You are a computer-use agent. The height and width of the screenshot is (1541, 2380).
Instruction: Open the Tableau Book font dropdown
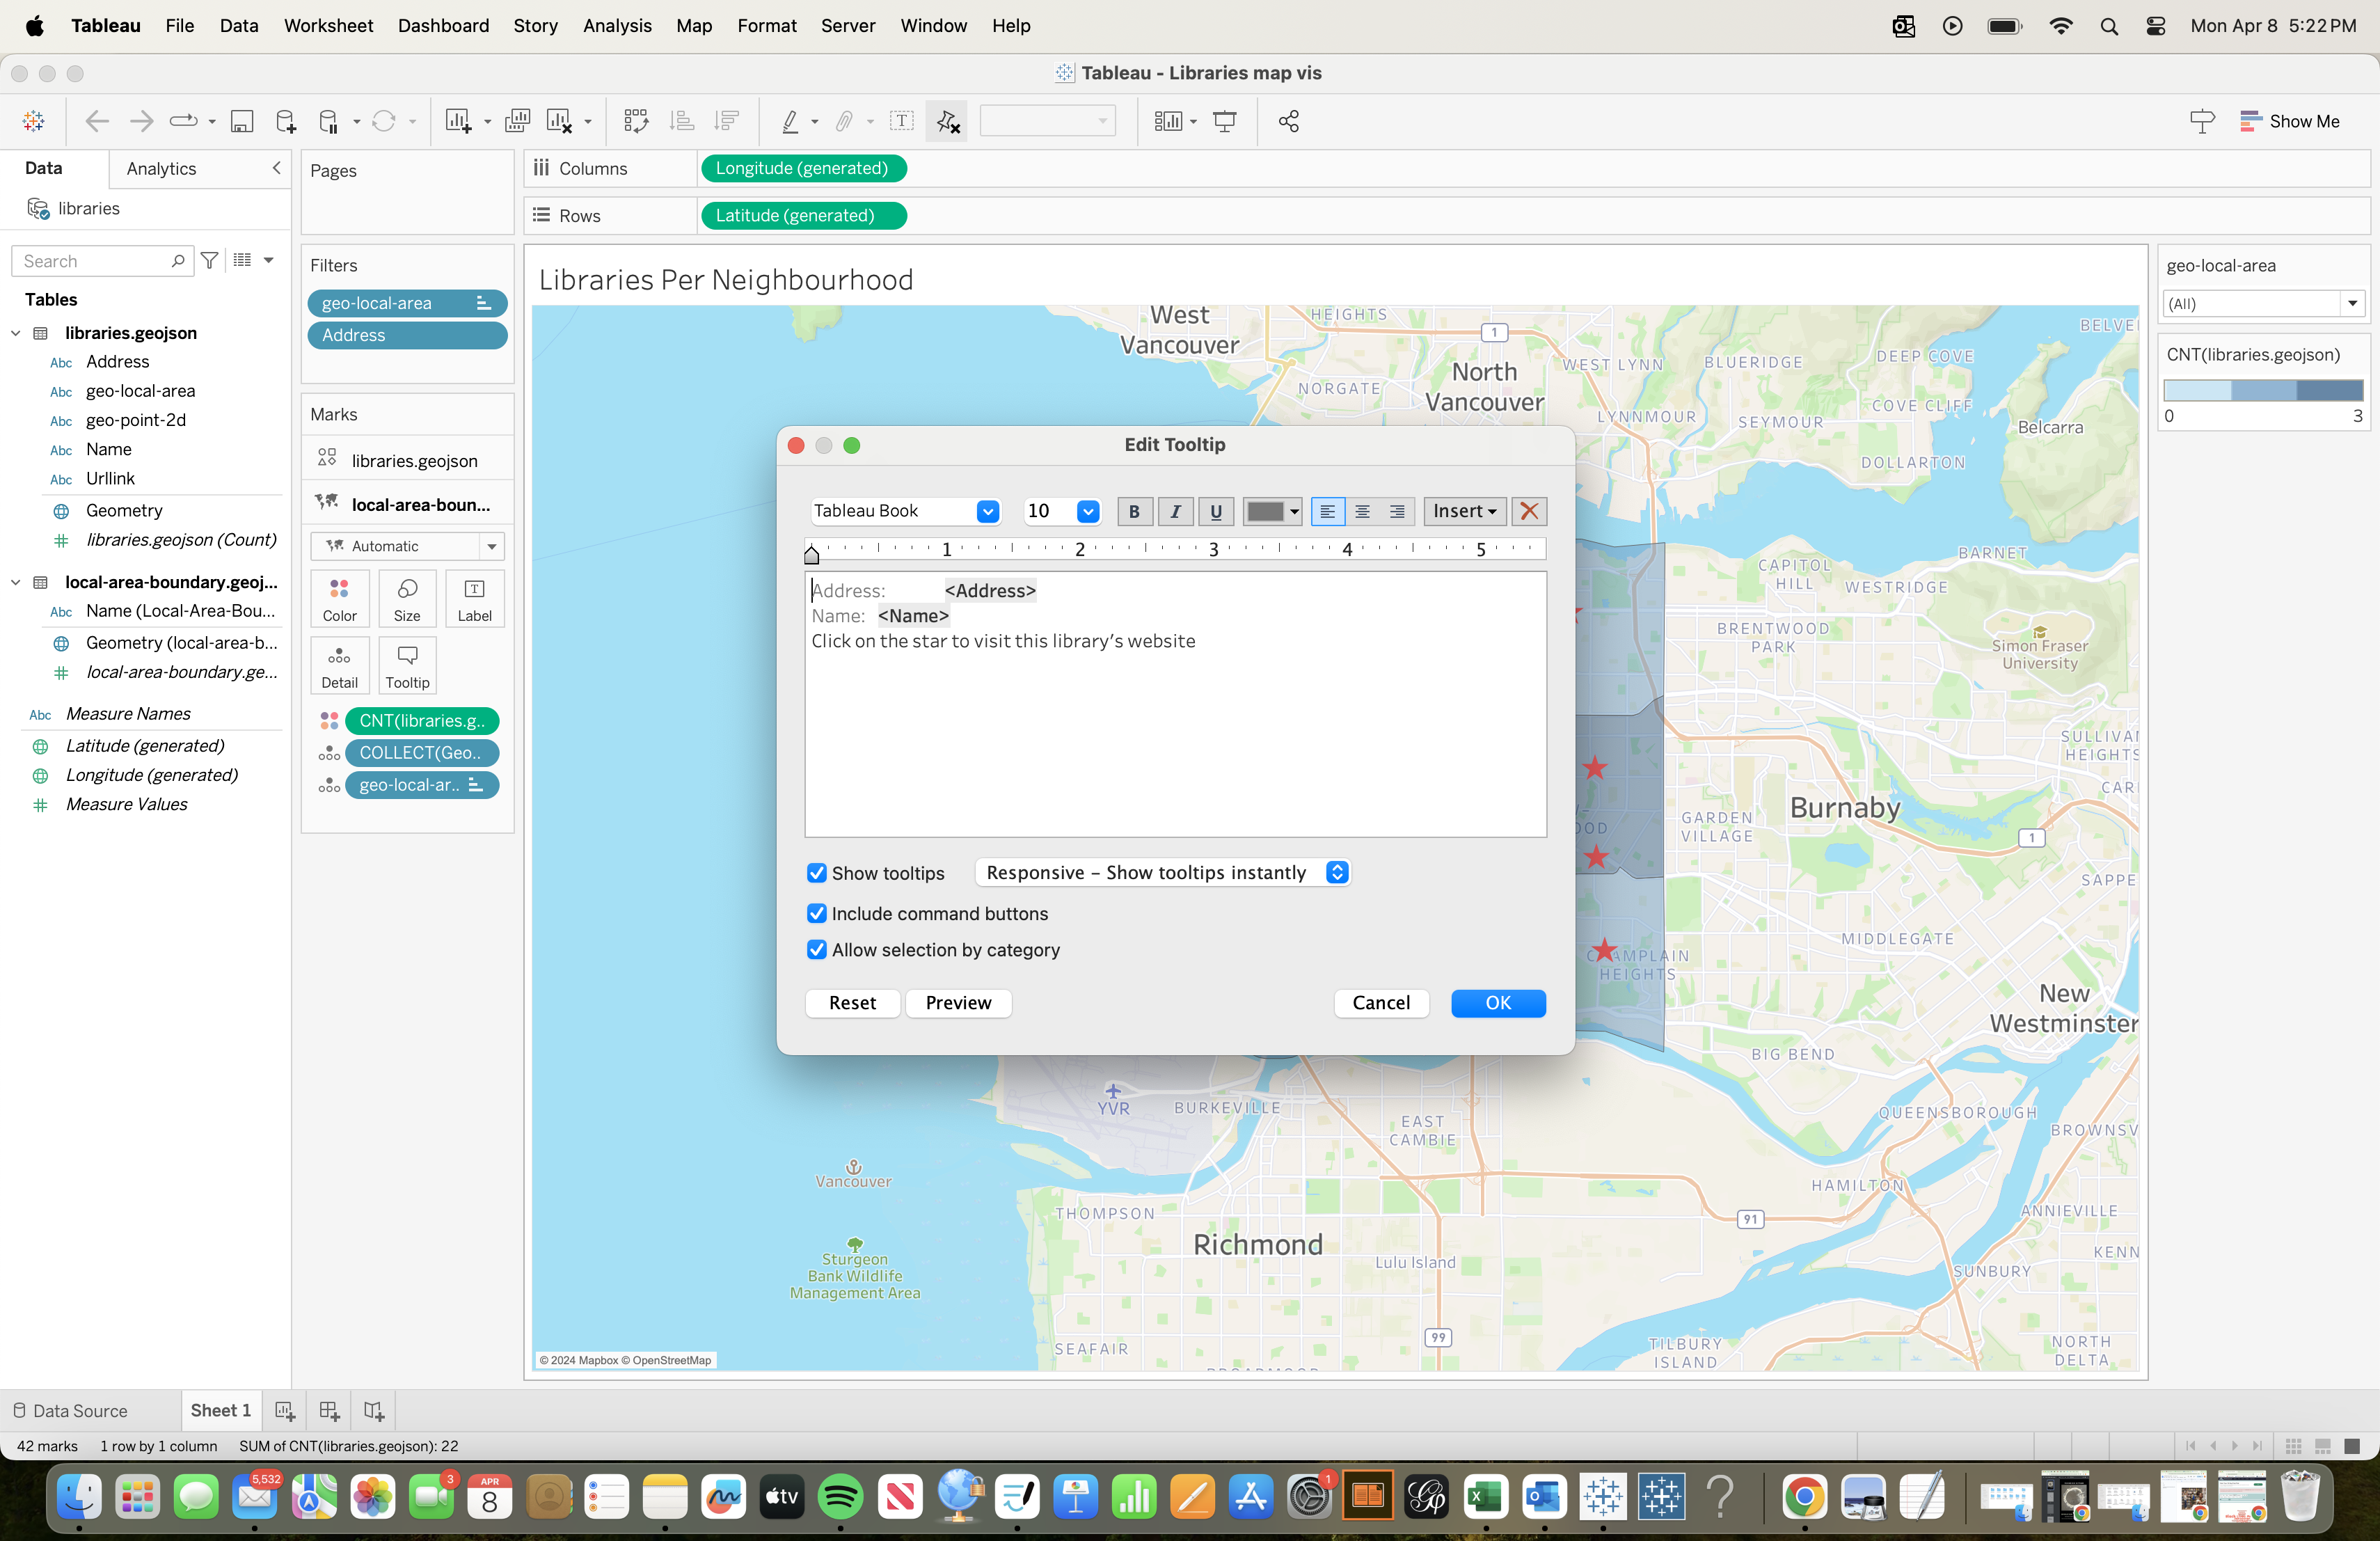987,511
